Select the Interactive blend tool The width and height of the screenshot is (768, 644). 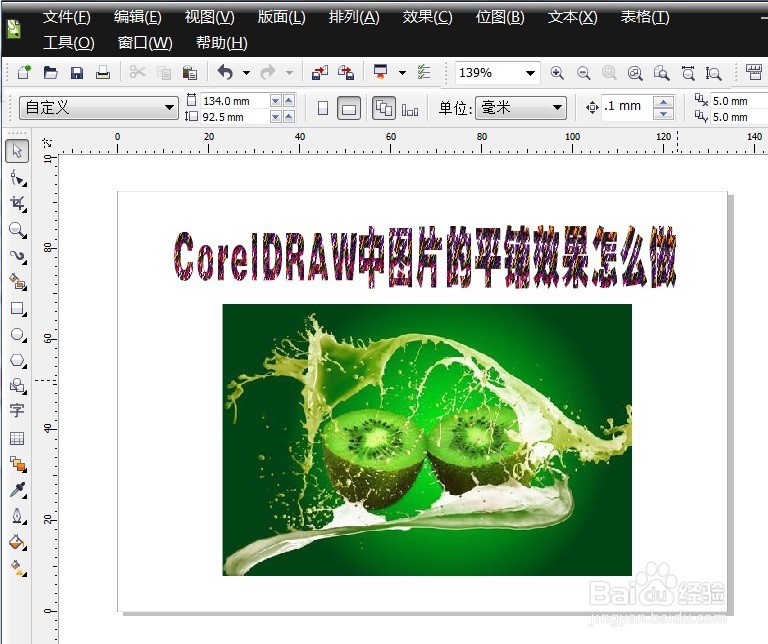click(18, 464)
